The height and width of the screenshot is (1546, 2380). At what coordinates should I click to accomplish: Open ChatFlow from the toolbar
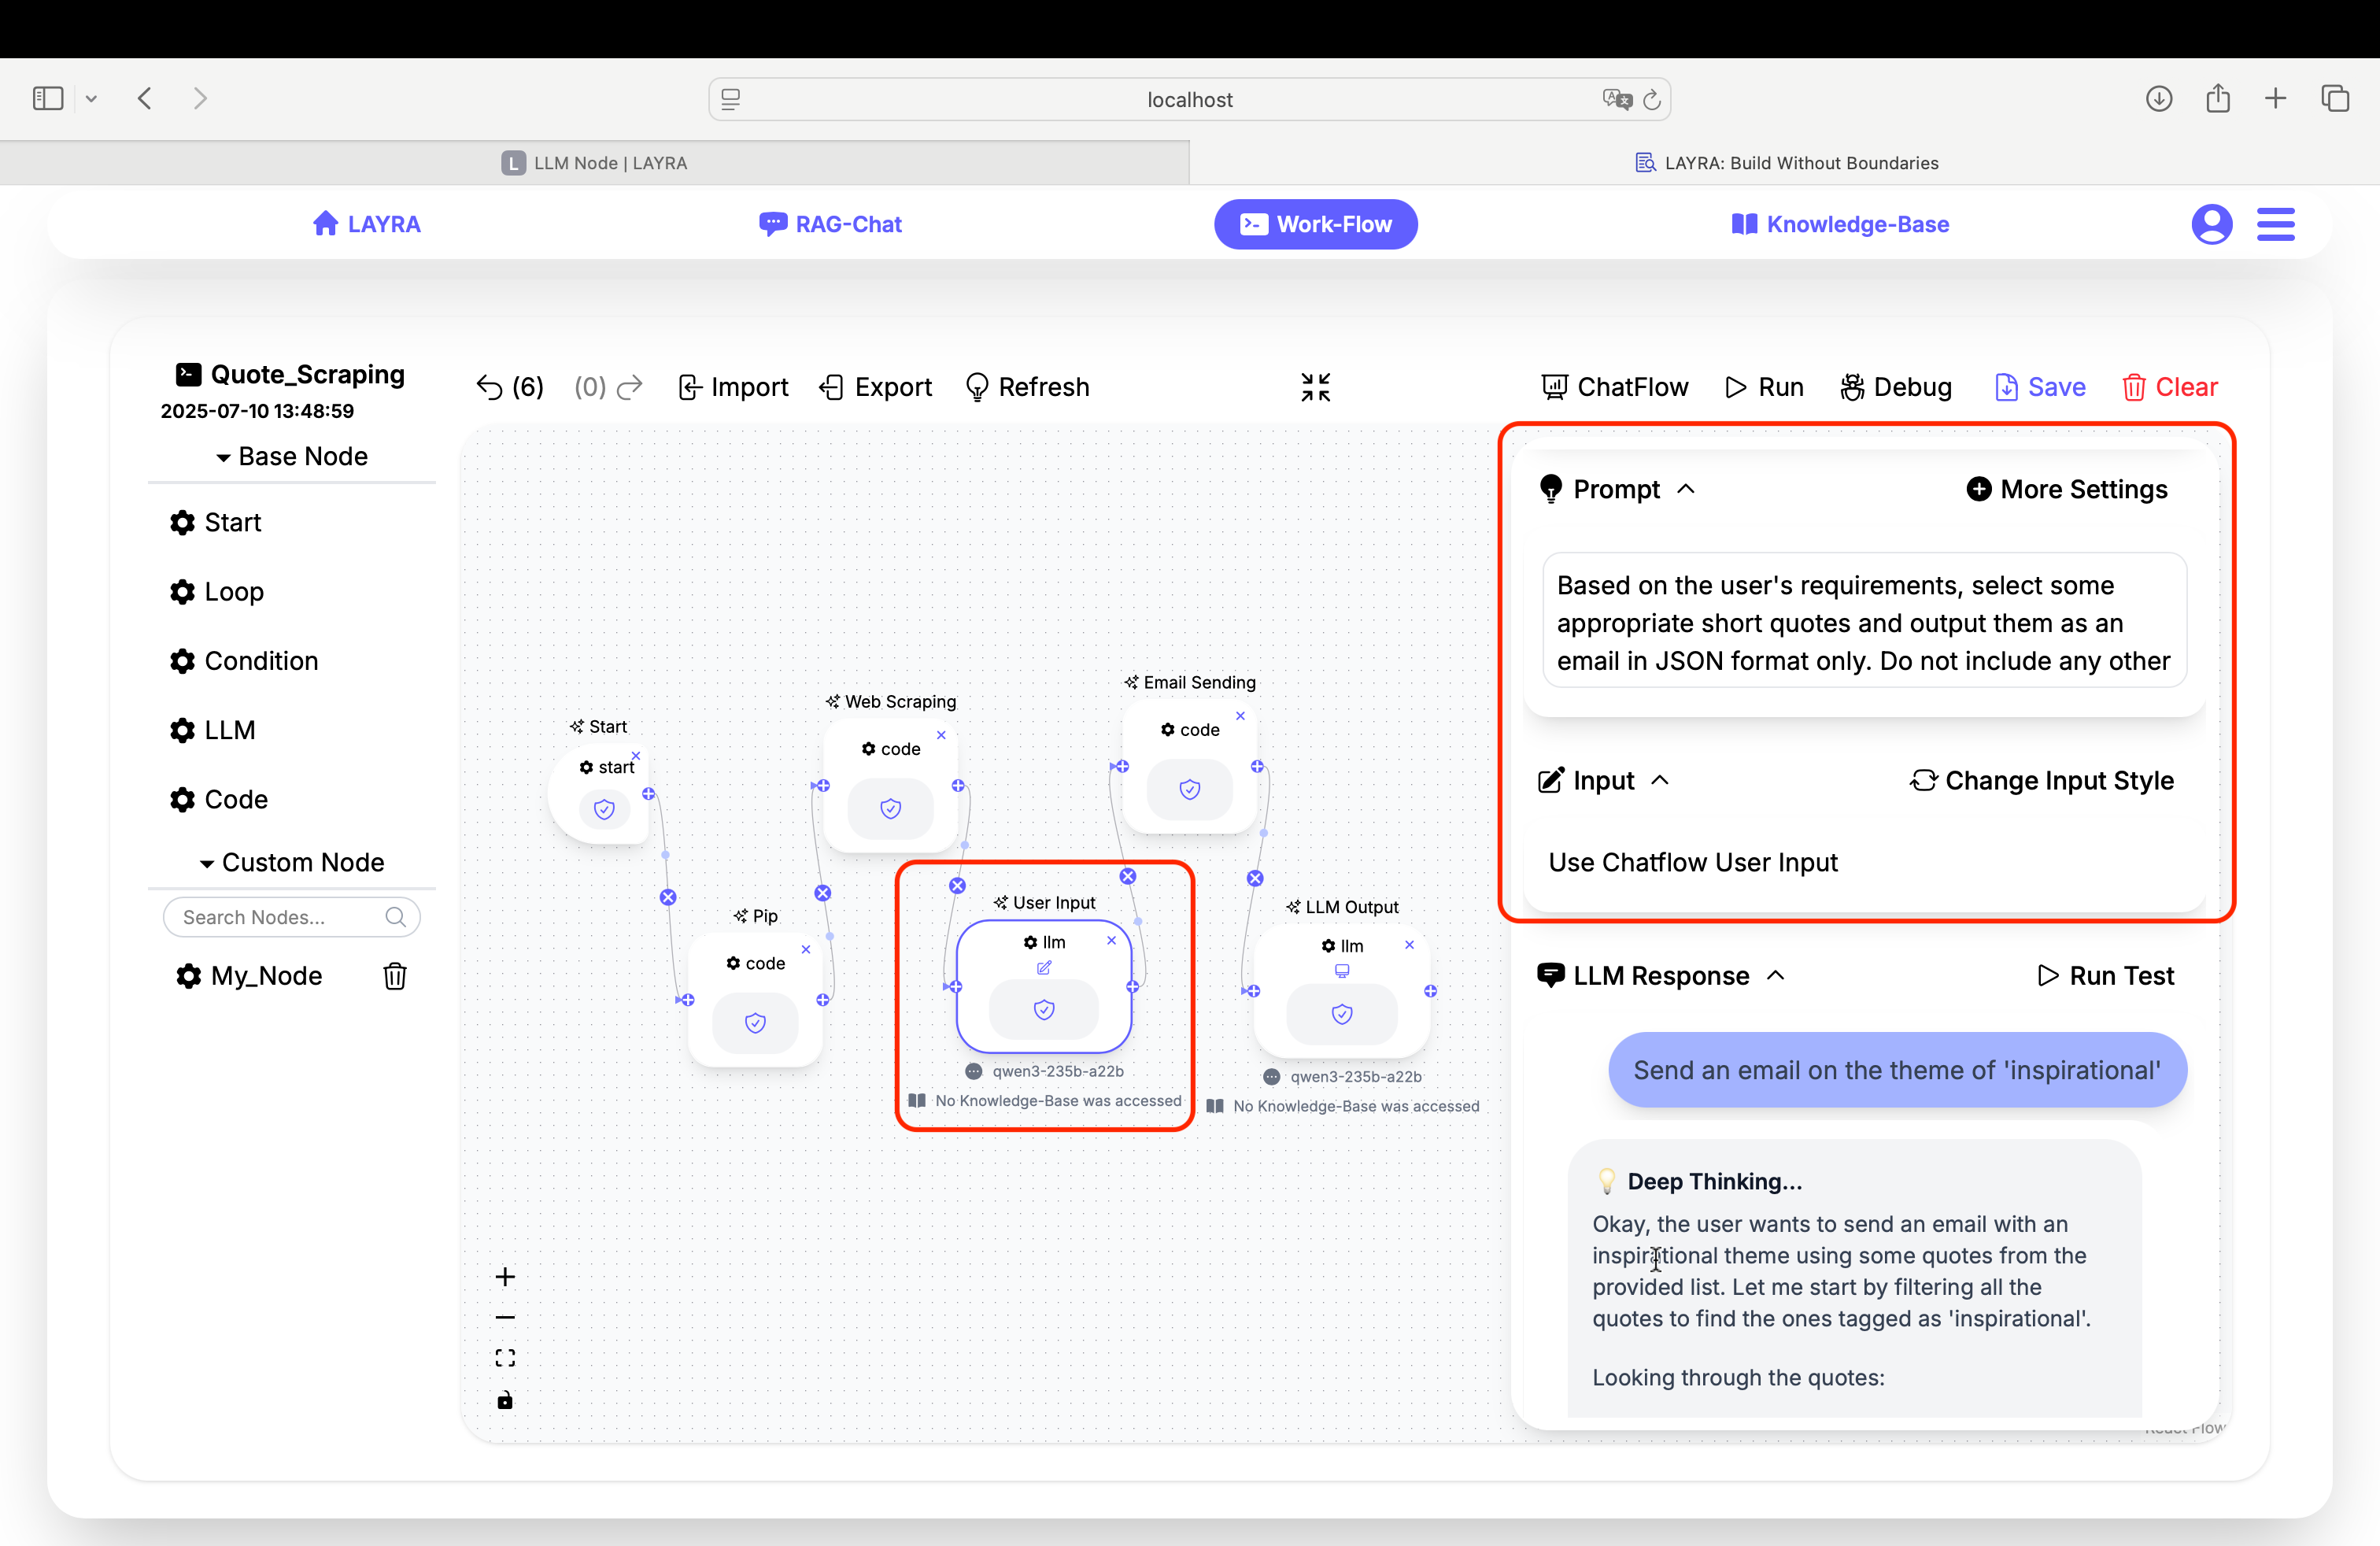(x=1614, y=387)
